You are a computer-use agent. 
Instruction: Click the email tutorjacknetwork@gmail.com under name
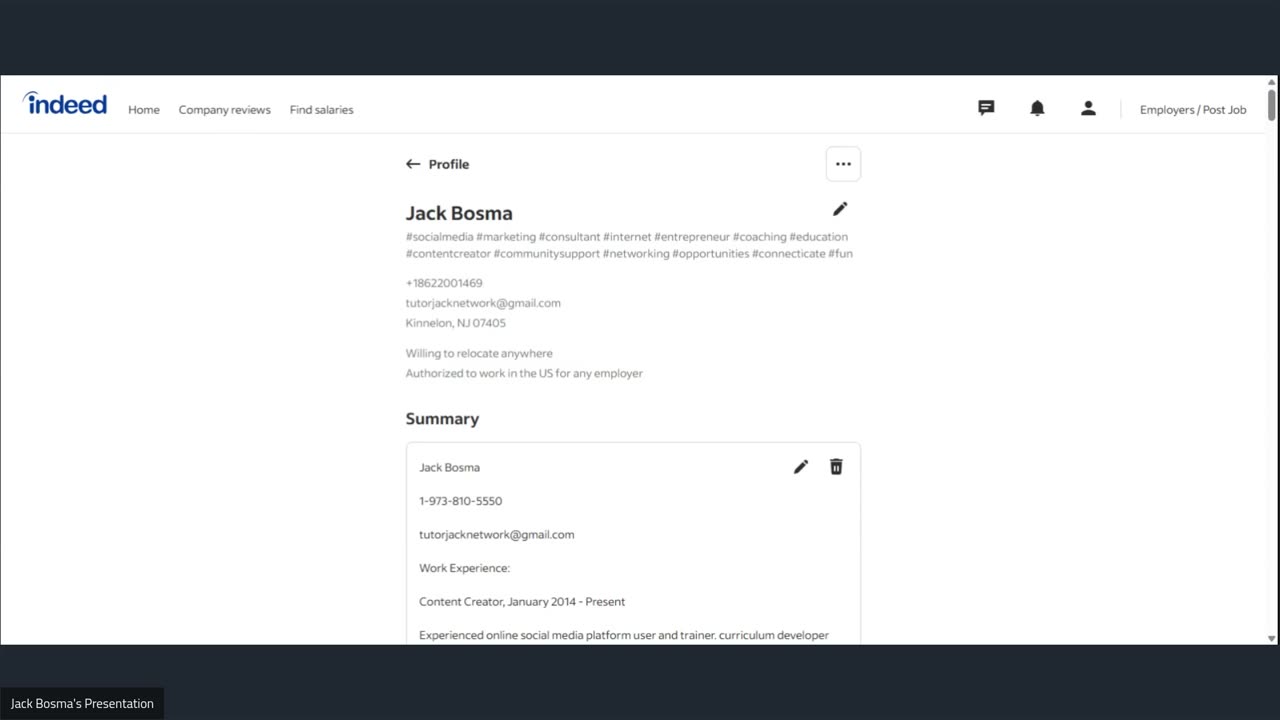coord(483,303)
